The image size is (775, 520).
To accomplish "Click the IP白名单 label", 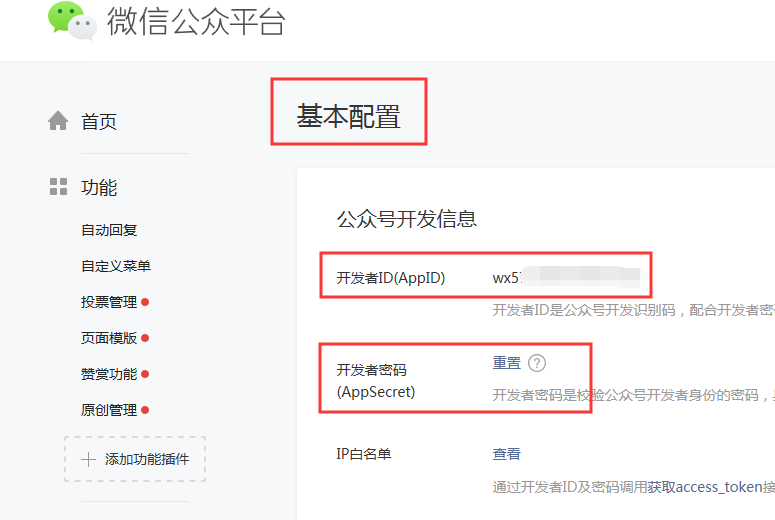I will [364, 454].
